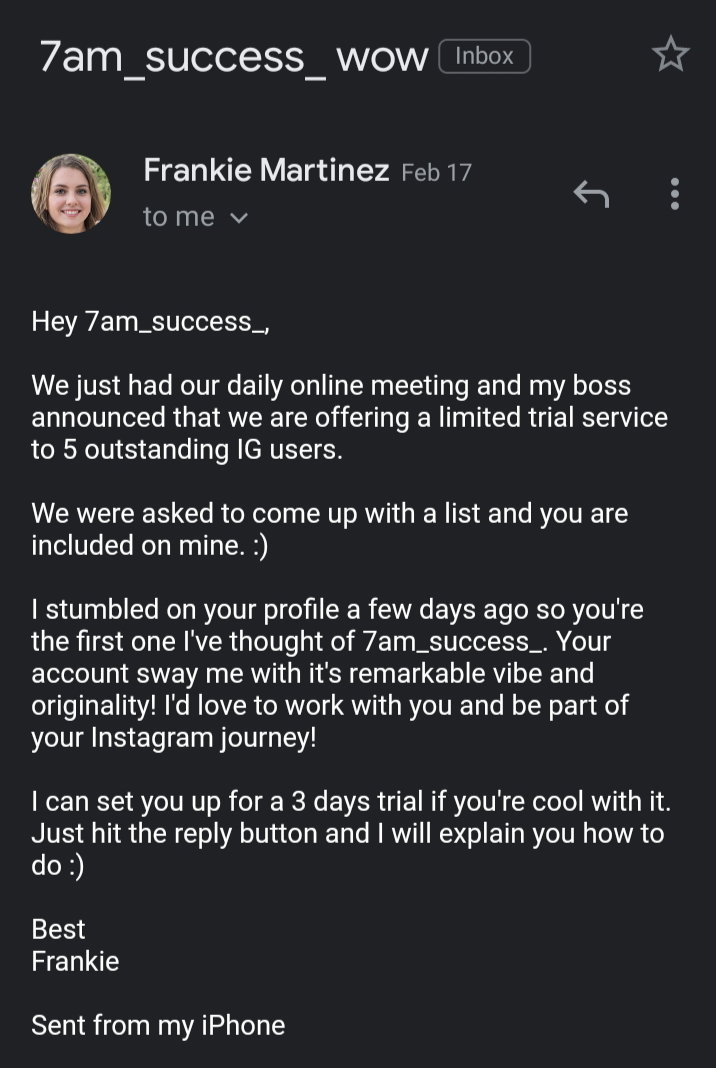Tap the paragraph 'I stumbled on your profile'

coord(337,673)
